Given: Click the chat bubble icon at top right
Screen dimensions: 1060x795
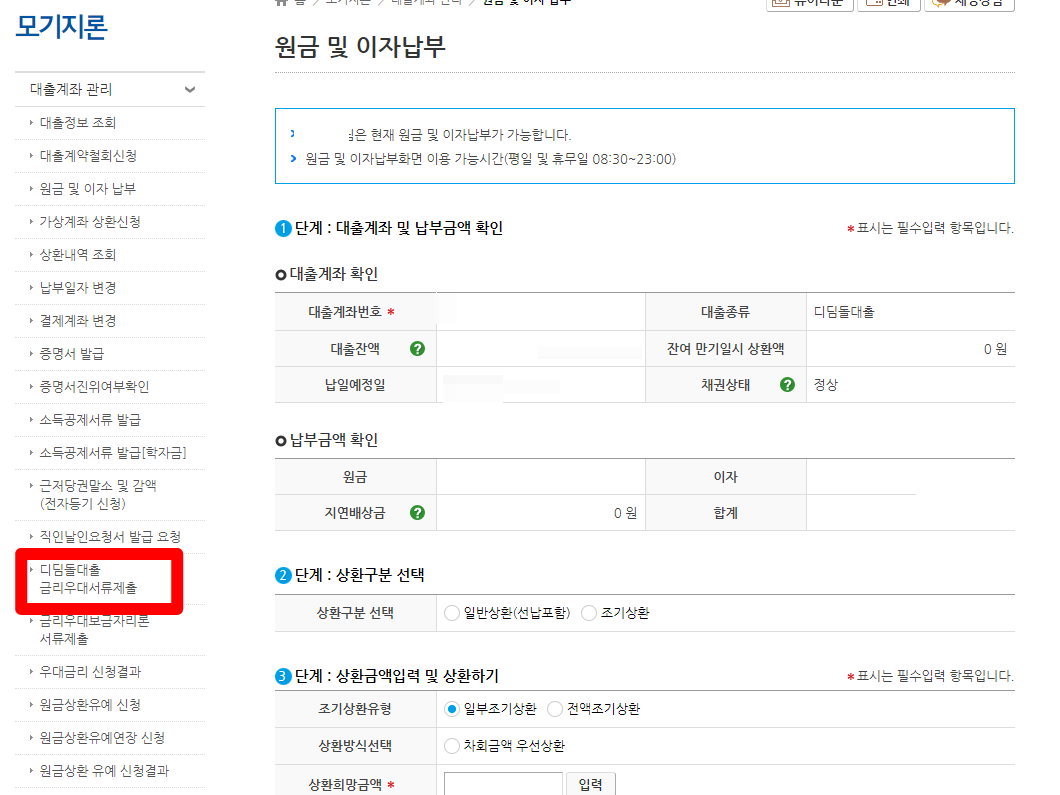Looking at the screenshot, I should click(x=938, y=3).
